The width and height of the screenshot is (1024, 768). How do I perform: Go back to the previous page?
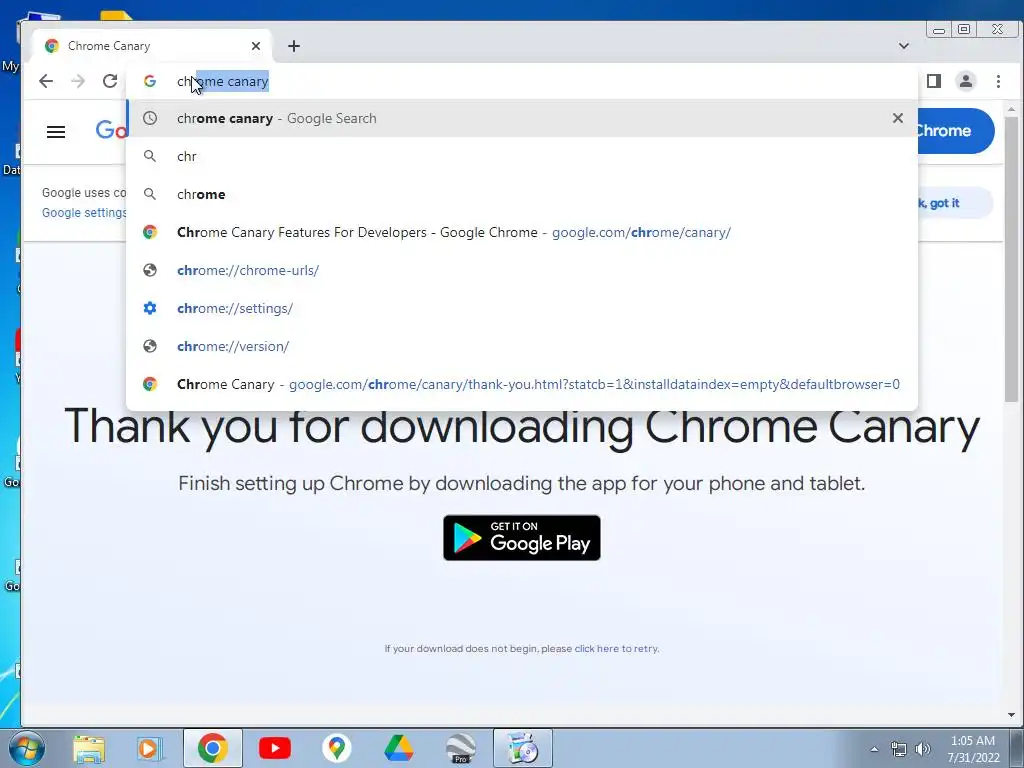[46, 81]
